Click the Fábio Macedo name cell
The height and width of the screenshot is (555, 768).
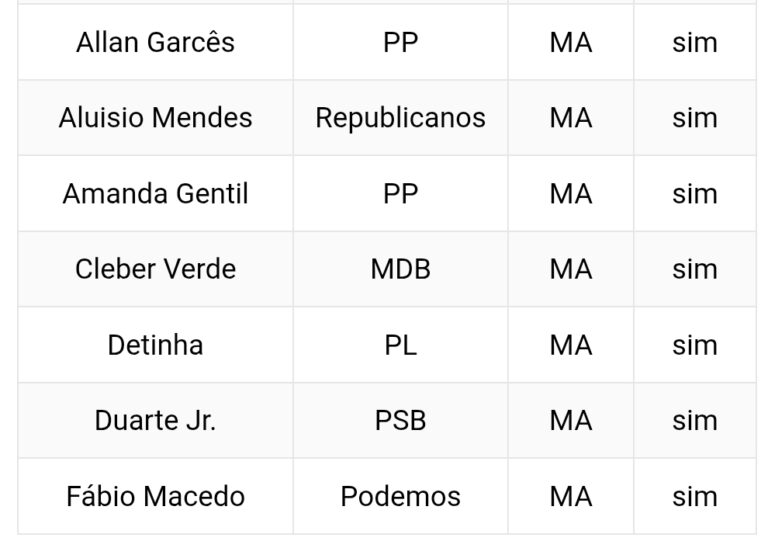click(155, 496)
